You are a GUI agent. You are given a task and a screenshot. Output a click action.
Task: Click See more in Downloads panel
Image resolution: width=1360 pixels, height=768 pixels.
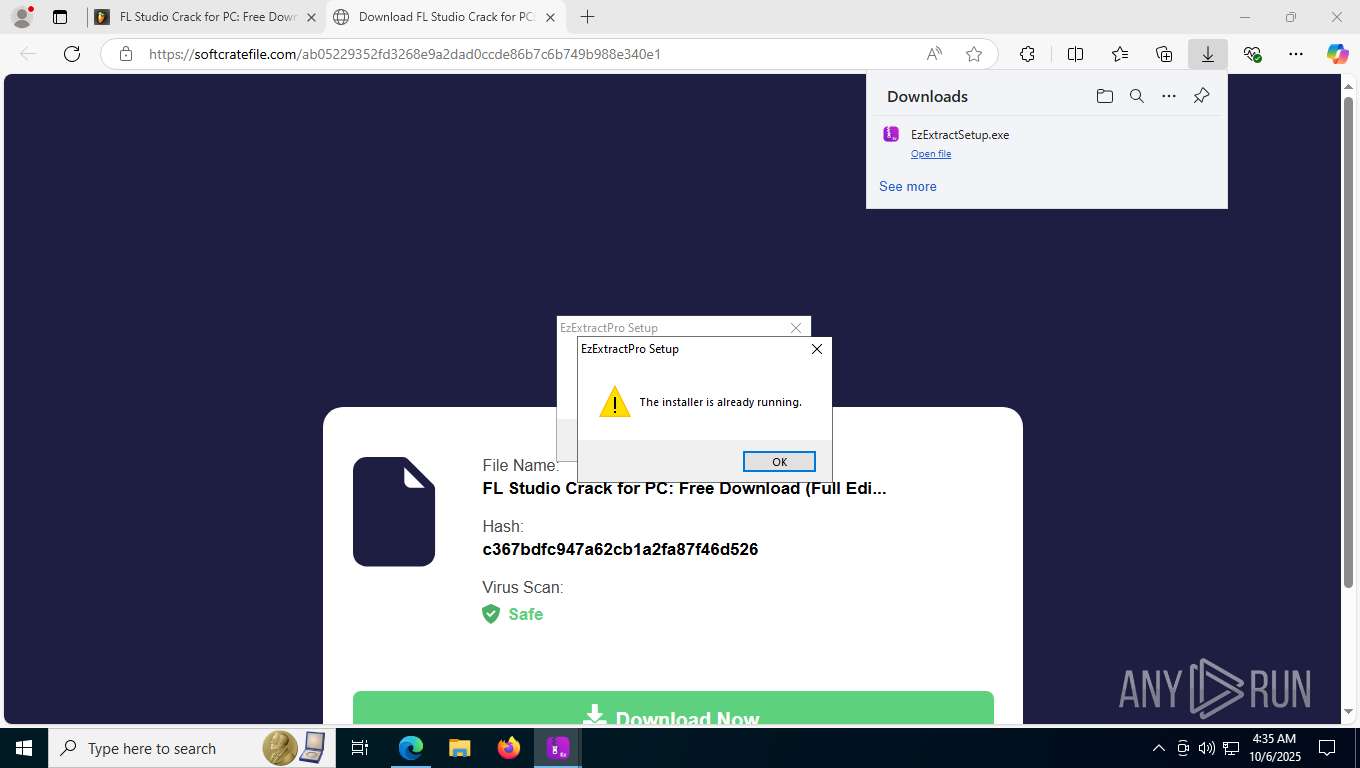coord(908,186)
